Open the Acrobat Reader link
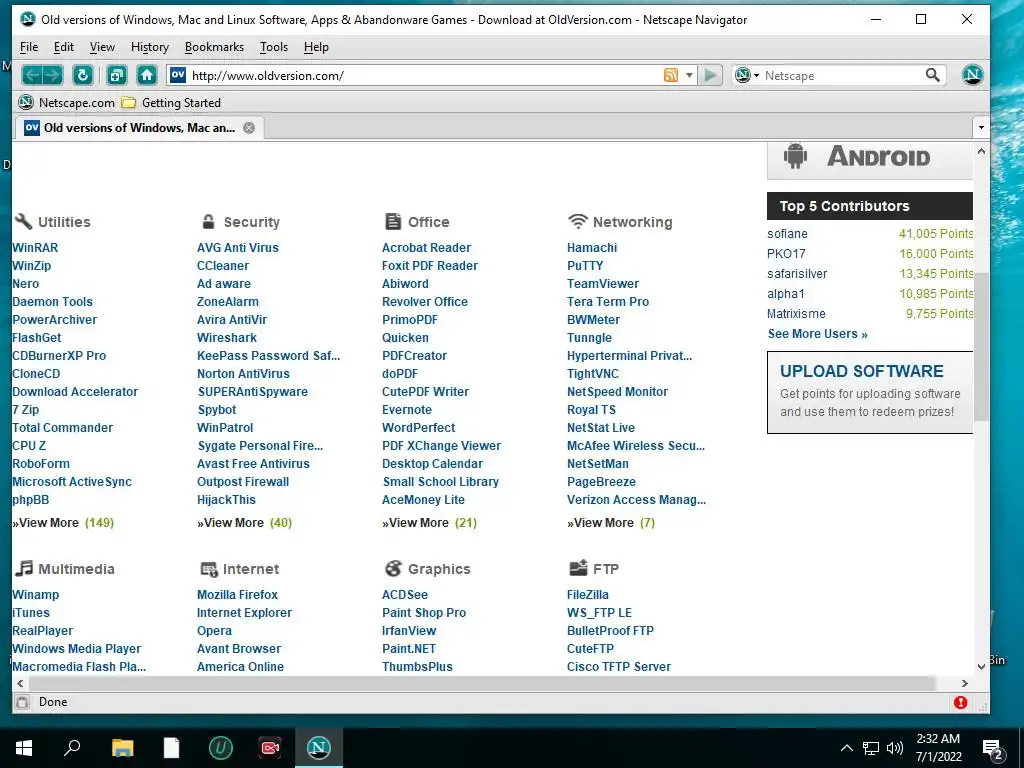 pyautogui.click(x=426, y=248)
